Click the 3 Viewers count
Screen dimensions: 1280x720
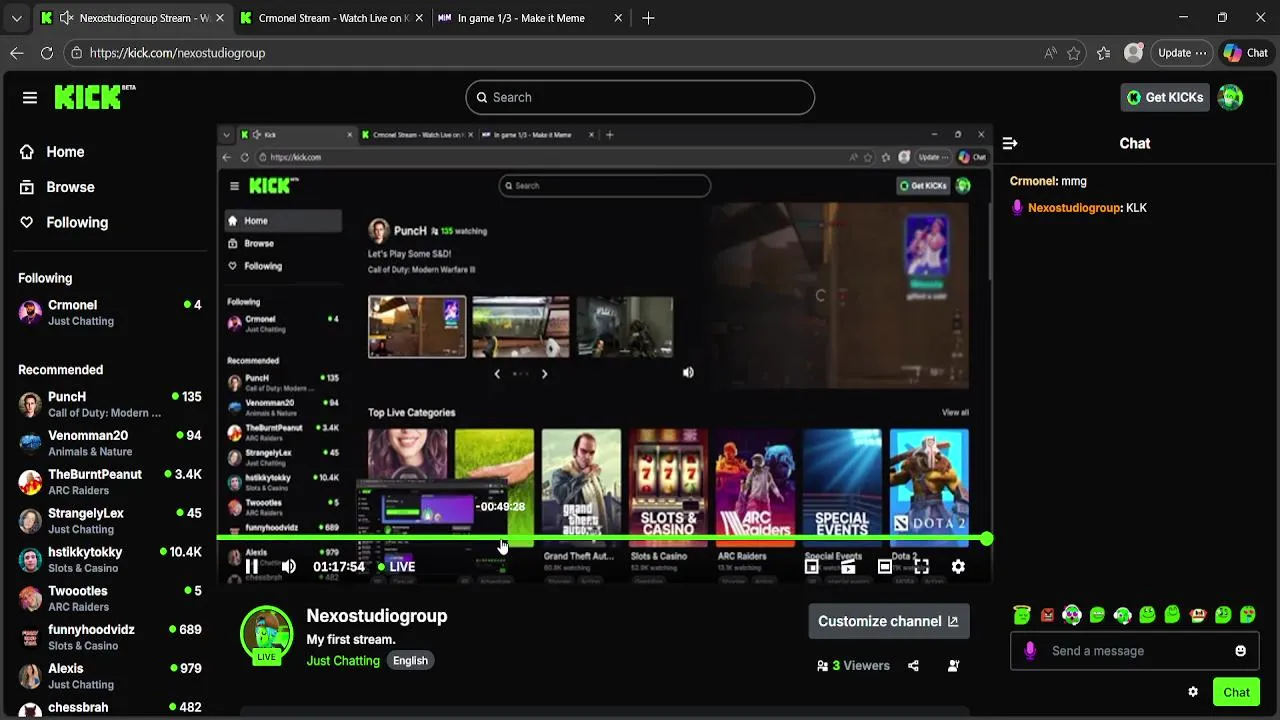pyautogui.click(x=853, y=666)
